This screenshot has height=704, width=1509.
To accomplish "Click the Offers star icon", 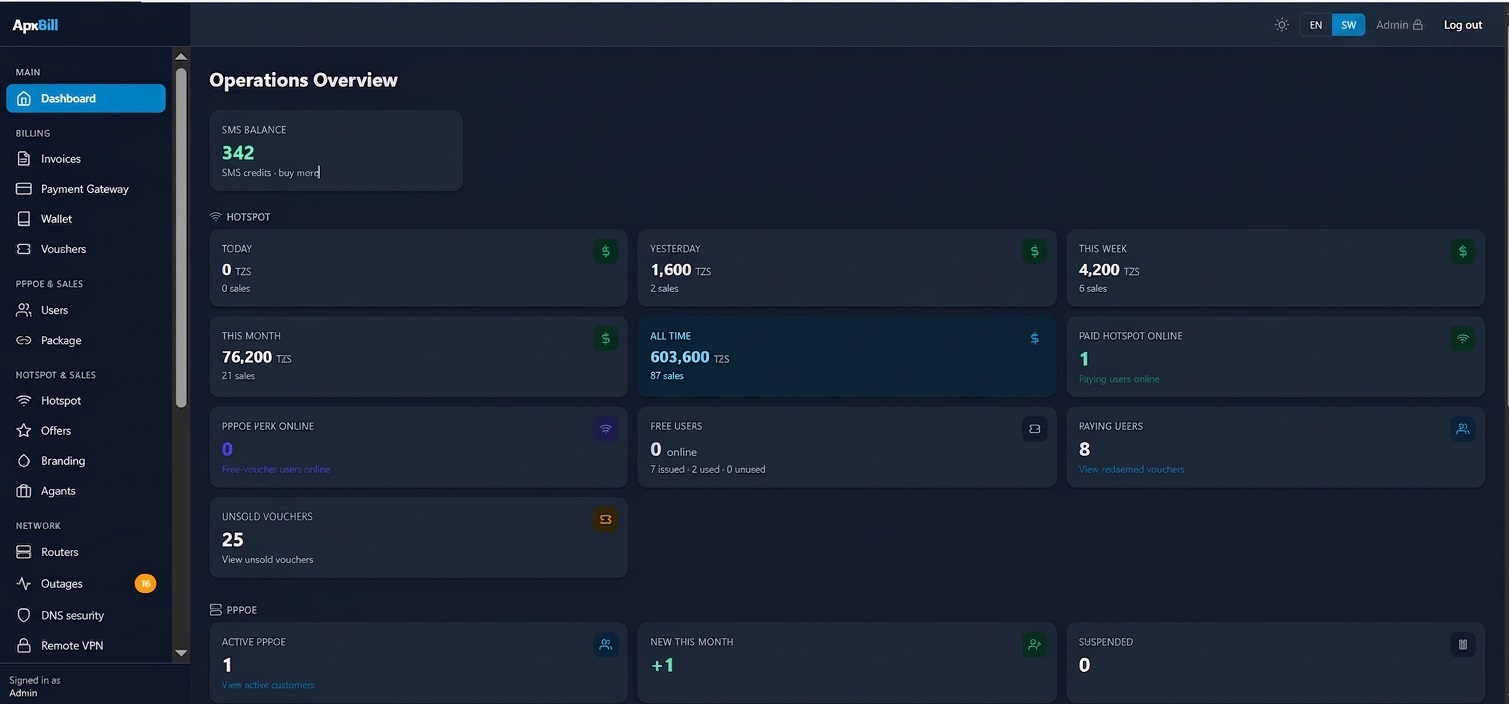I will click(x=24, y=431).
